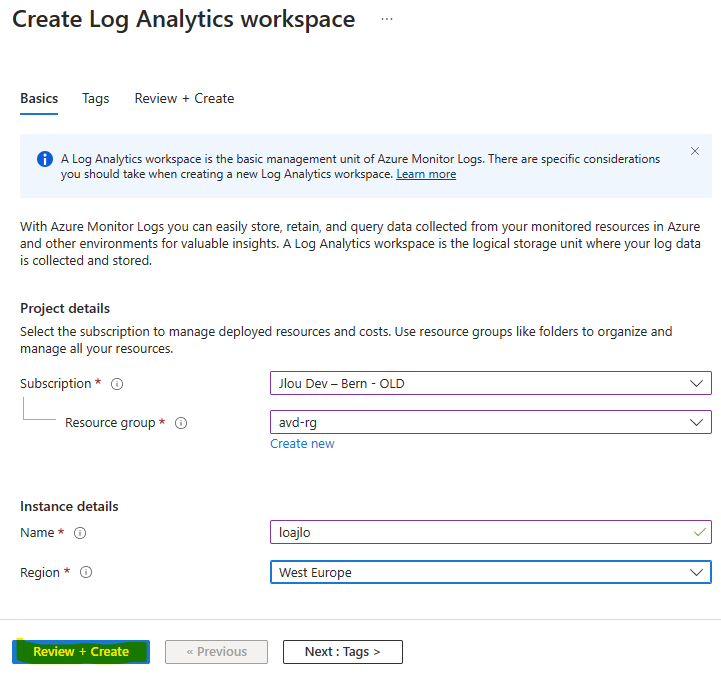Expand the Region dropdown showing West Europe

point(696,573)
